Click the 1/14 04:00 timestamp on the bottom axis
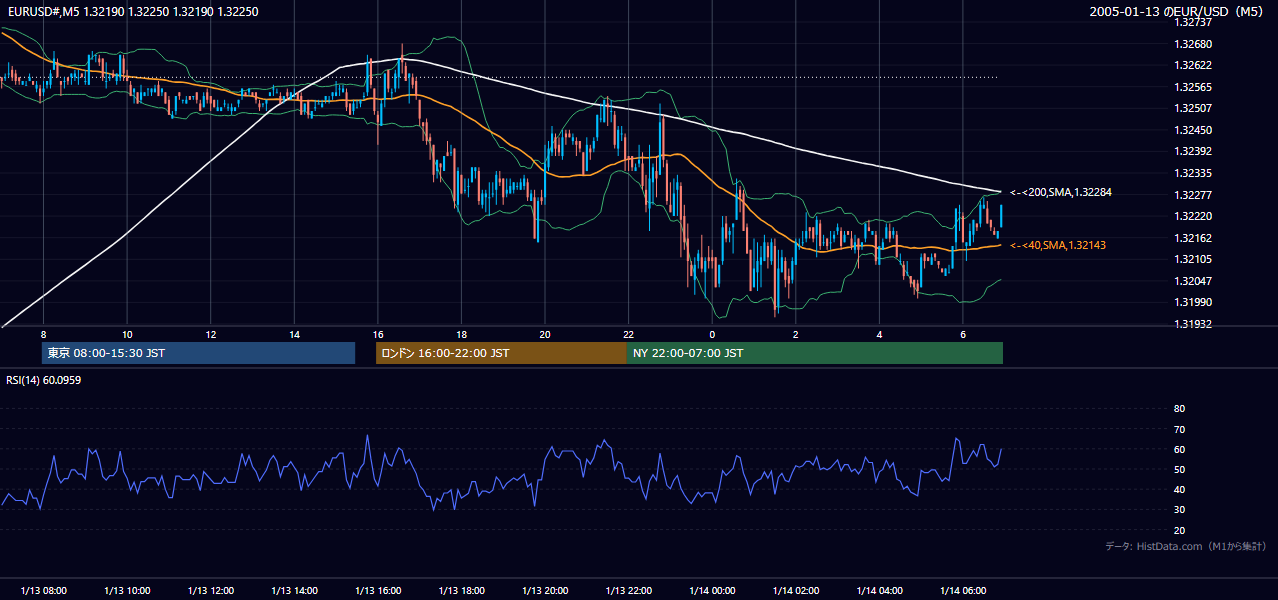1278x600 pixels. pyautogui.click(x=879, y=591)
